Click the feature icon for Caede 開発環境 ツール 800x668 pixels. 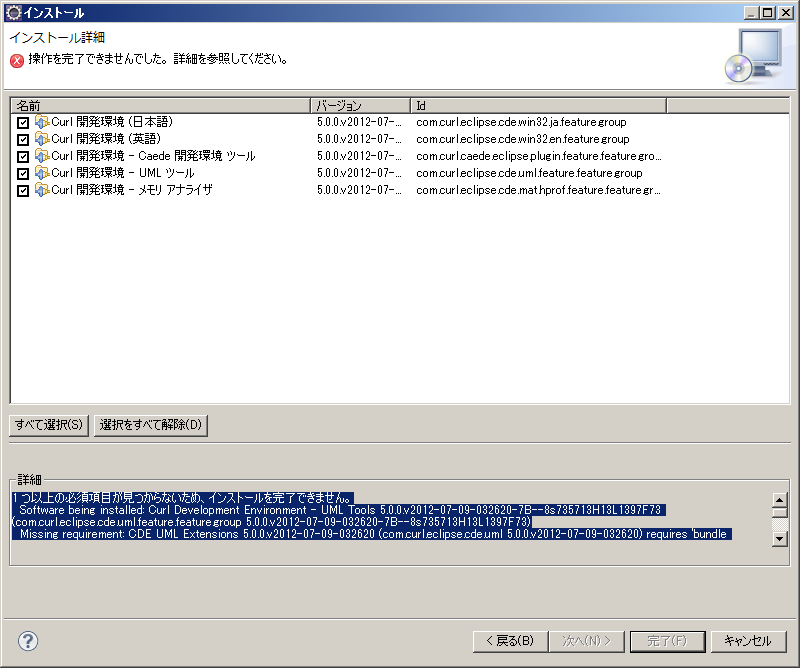click(42, 156)
